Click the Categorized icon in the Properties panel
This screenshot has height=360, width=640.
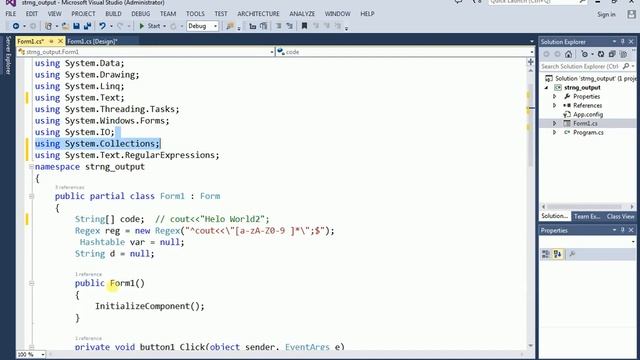click(x=546, y=254)
